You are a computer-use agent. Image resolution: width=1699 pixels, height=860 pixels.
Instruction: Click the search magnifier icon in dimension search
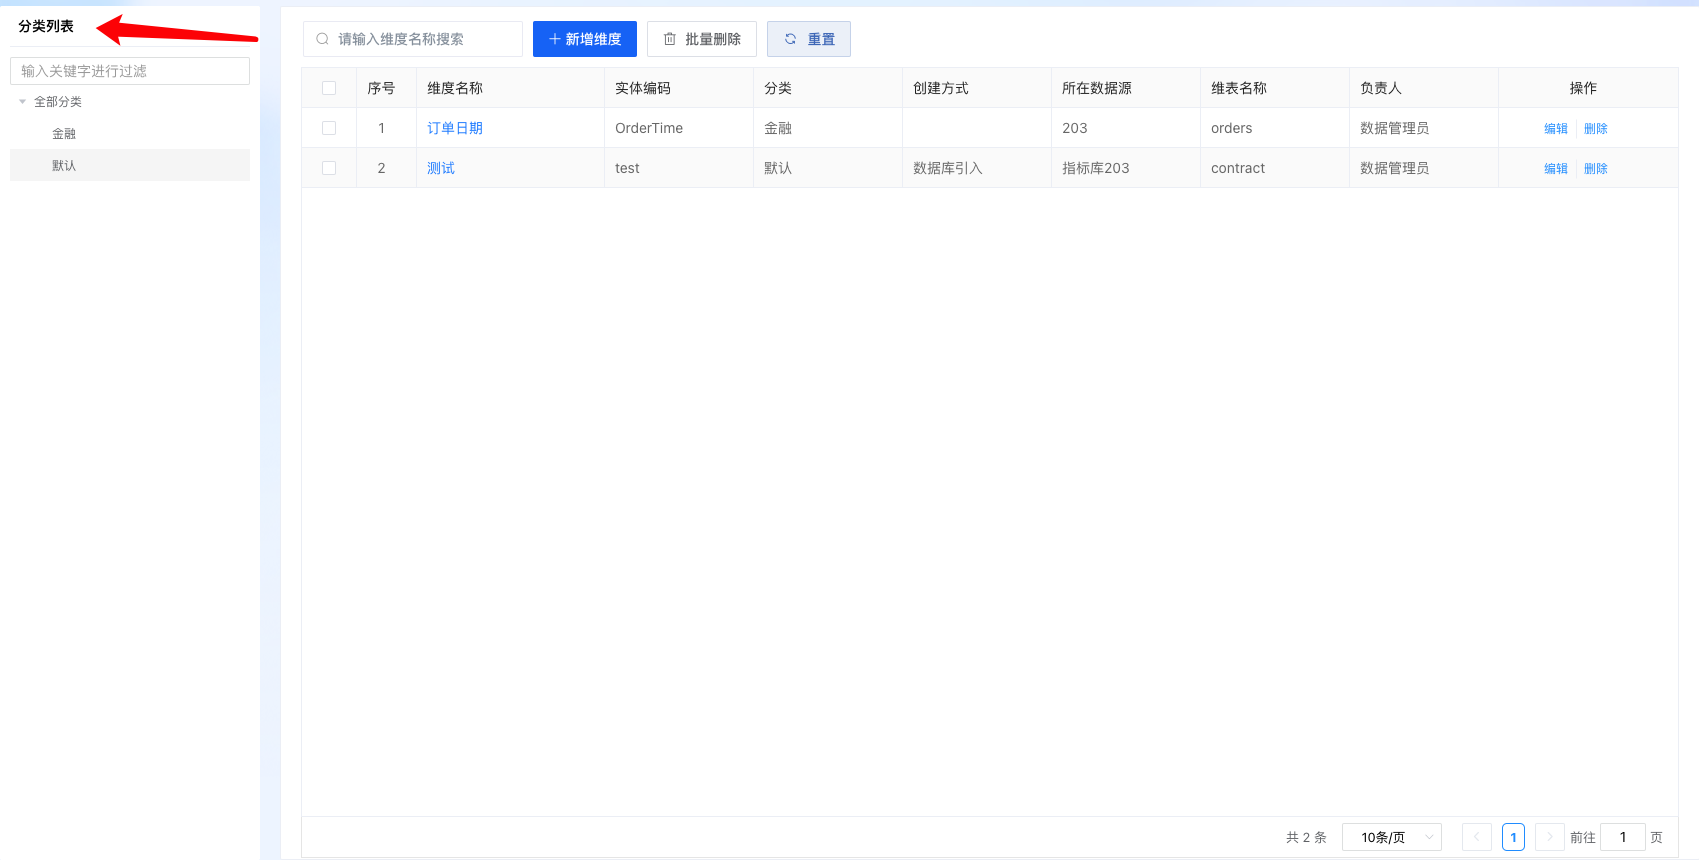[x=322, y=39]
